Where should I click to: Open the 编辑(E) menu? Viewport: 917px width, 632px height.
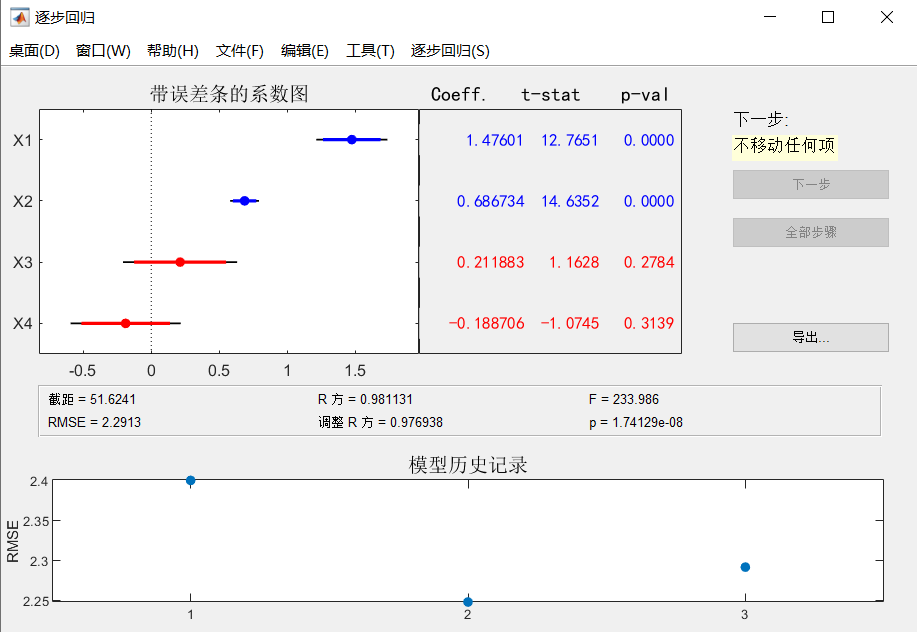point(305,51)
